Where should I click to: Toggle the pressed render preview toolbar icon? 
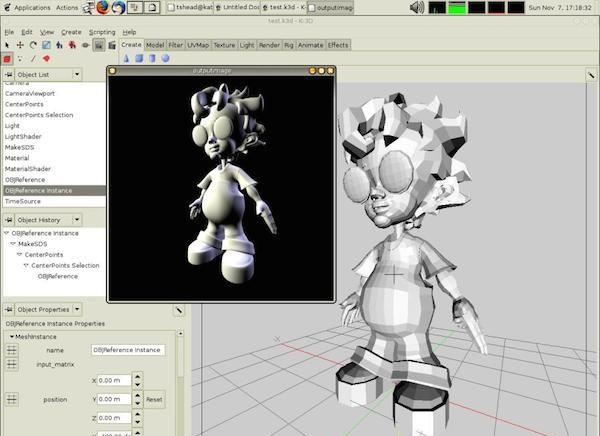pos(99,45)
